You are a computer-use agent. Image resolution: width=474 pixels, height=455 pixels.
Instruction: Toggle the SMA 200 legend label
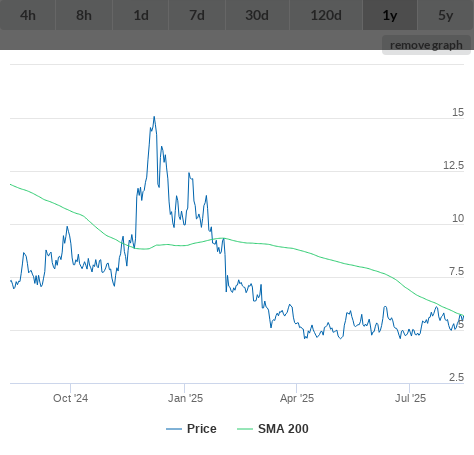(x=283, y=429)
